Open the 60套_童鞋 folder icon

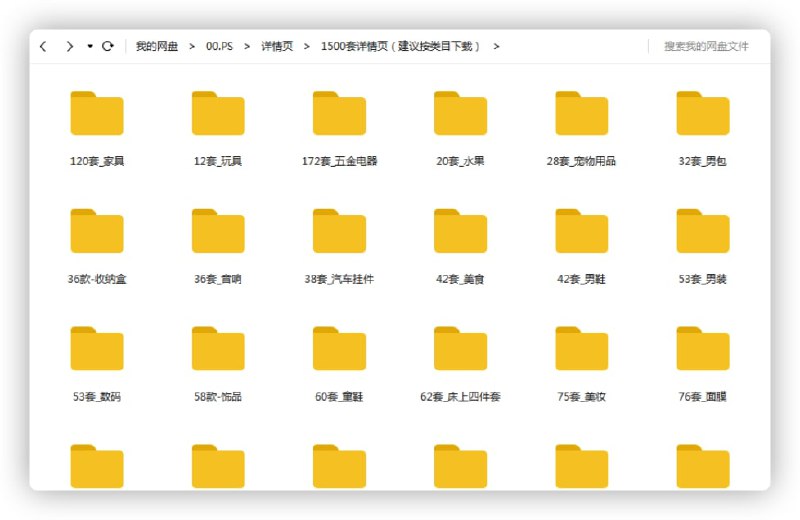pyautogui.click(x=339, y=349)
